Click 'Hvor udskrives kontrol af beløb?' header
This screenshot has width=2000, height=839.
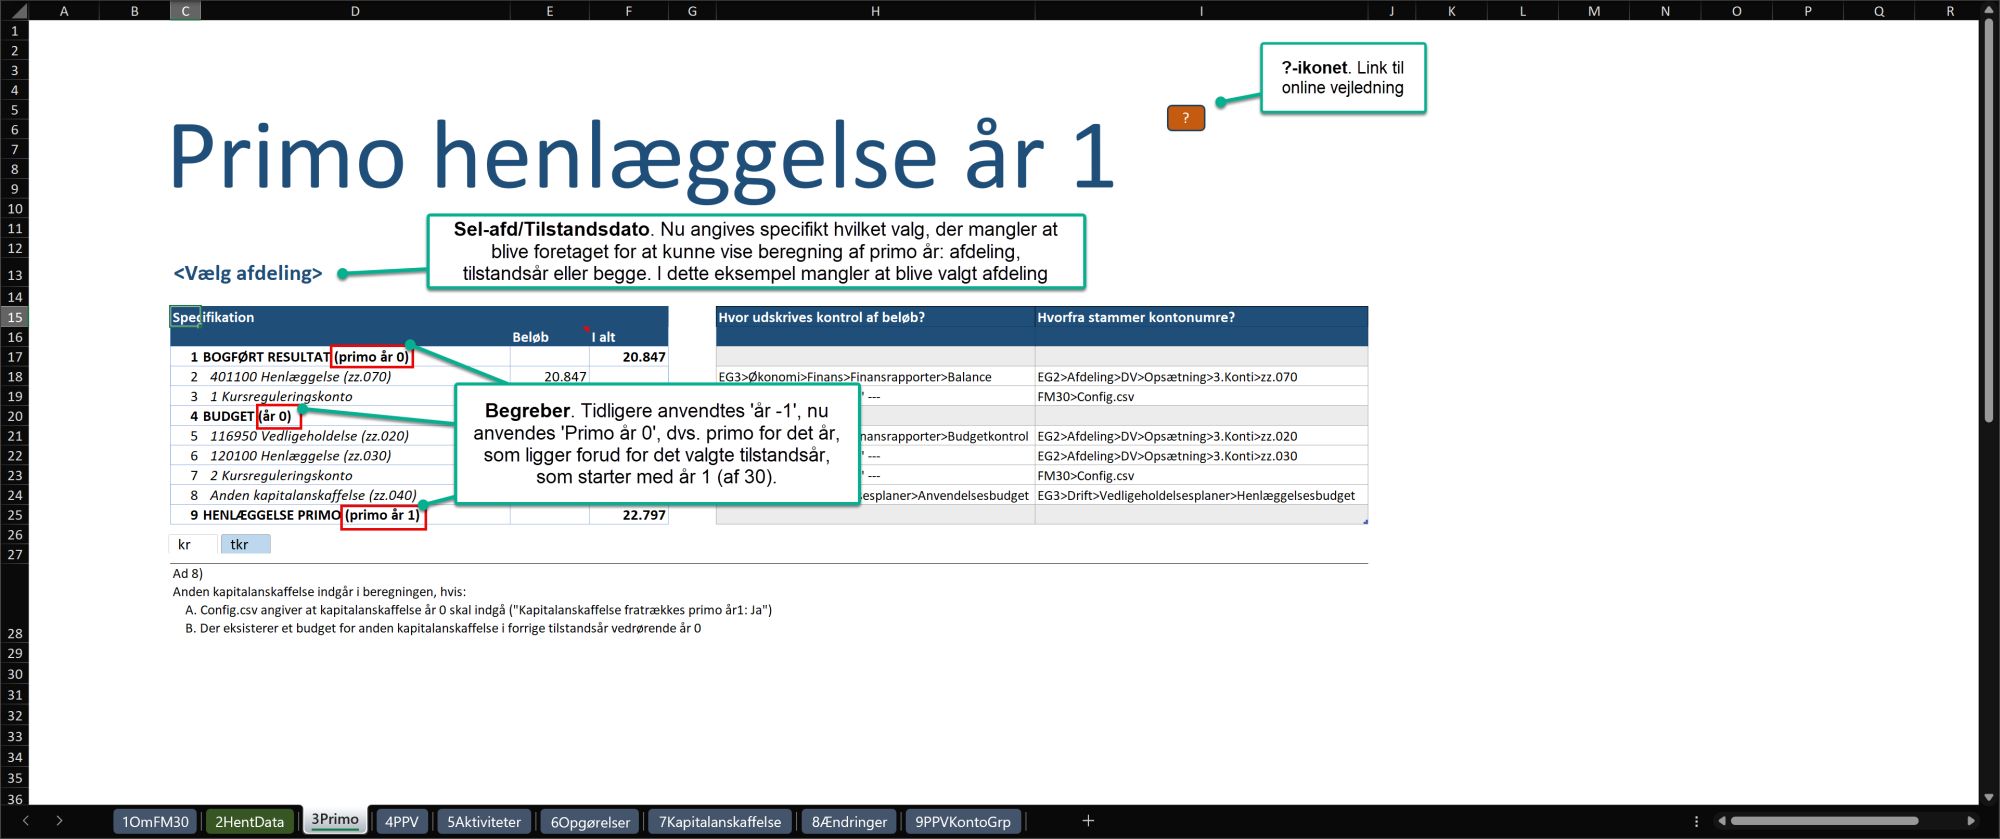875,317
